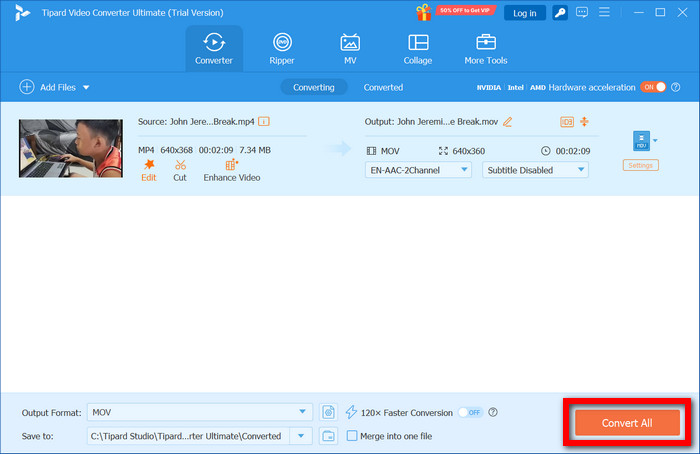The width and height of the screenshot is (700, 454).
Task: Switch to the Converted tab
Action: point(383,87)
